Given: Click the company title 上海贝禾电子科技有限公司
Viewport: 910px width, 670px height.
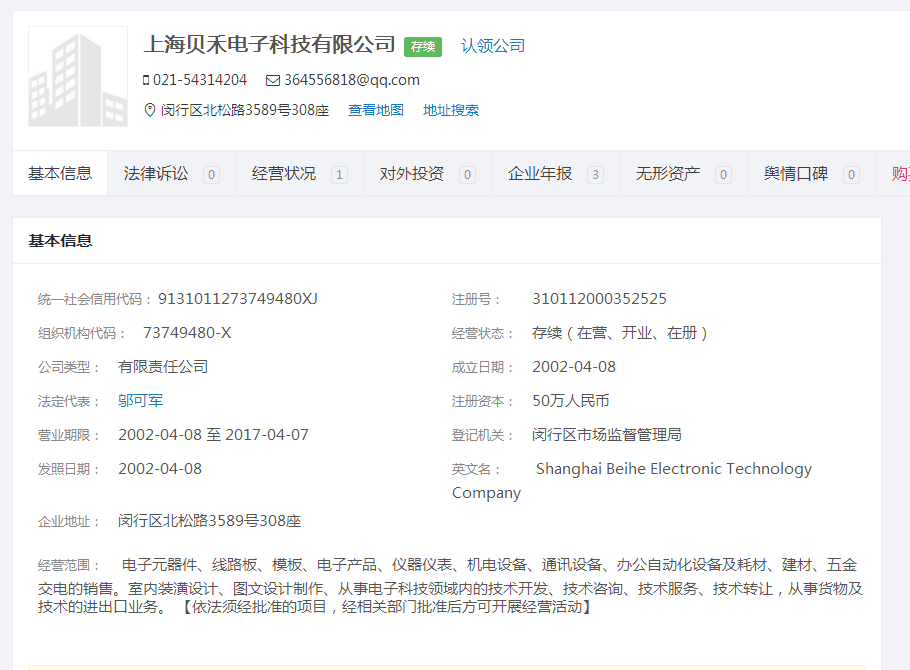Looking at the screenshot, I should [x=270, y=45].
